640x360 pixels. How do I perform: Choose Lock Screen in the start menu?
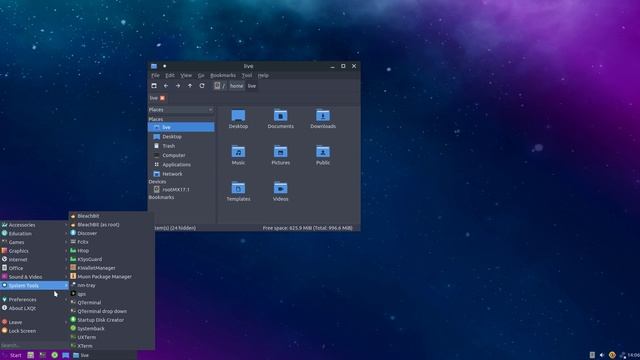tap(34, 331)
